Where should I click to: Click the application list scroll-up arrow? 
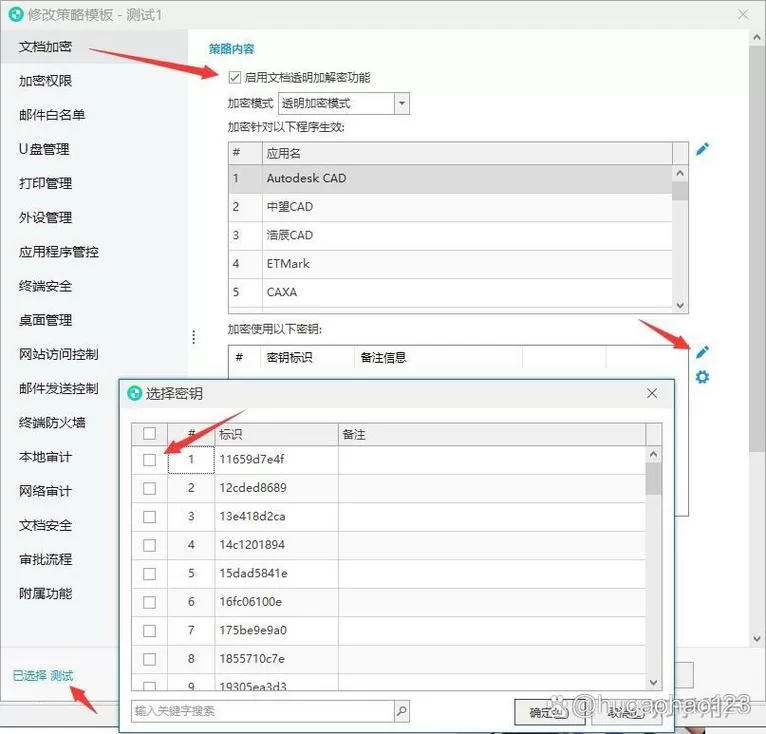(x=680, y=173)
